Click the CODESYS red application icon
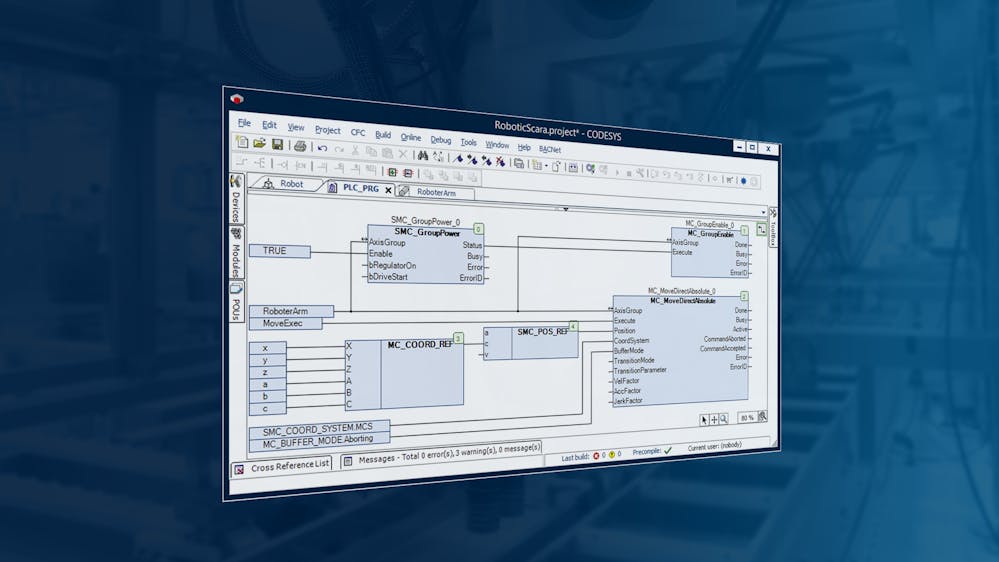Image resolution: width=999 pixels, height=562 pixels. click(x=237, y=99)
